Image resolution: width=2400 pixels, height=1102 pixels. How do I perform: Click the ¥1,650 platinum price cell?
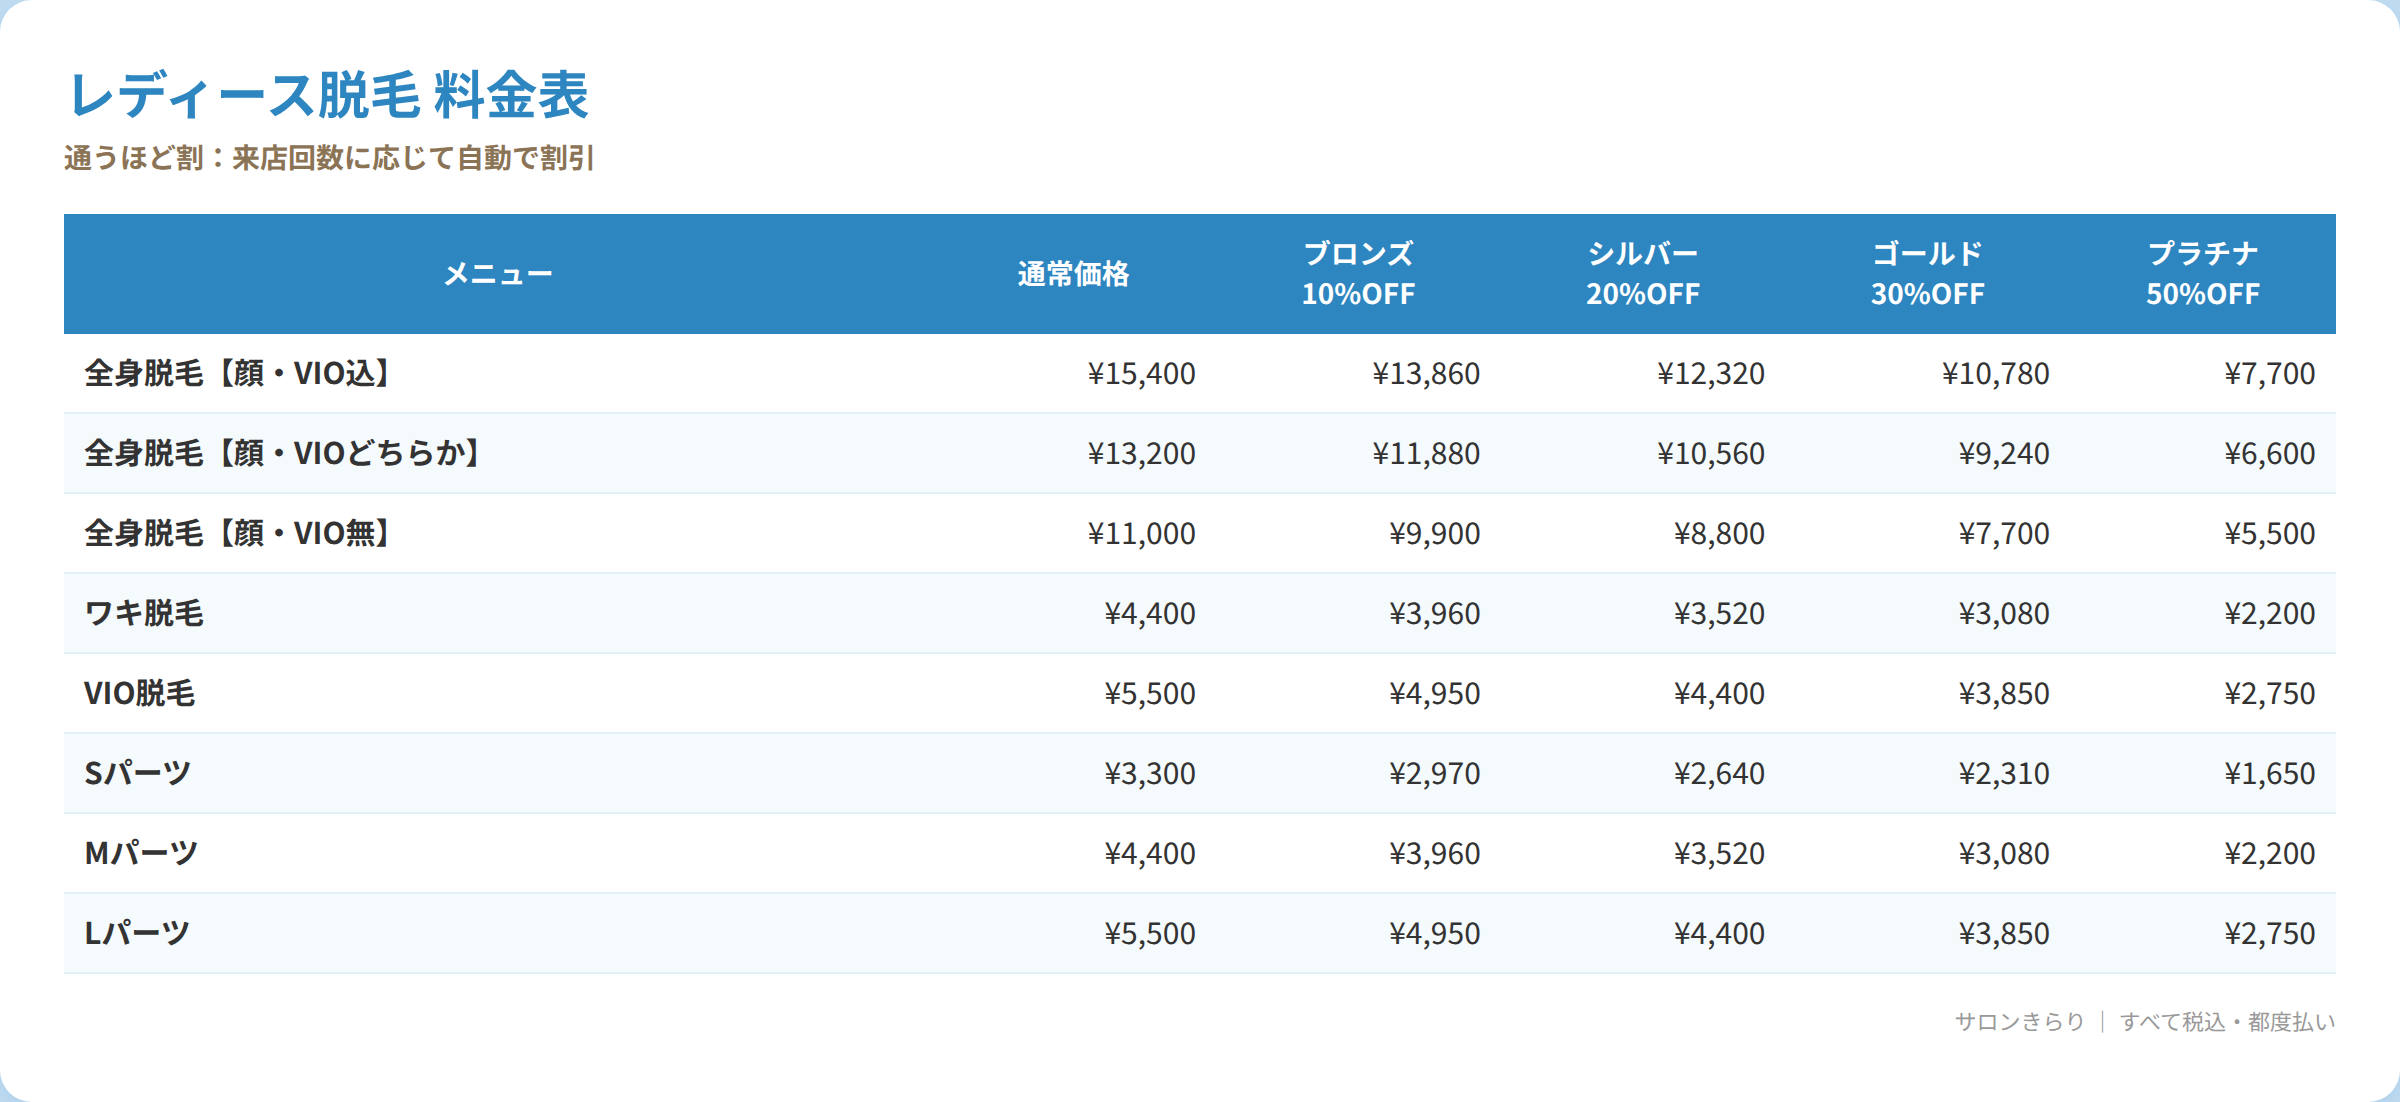click(x=2269, y=773)
